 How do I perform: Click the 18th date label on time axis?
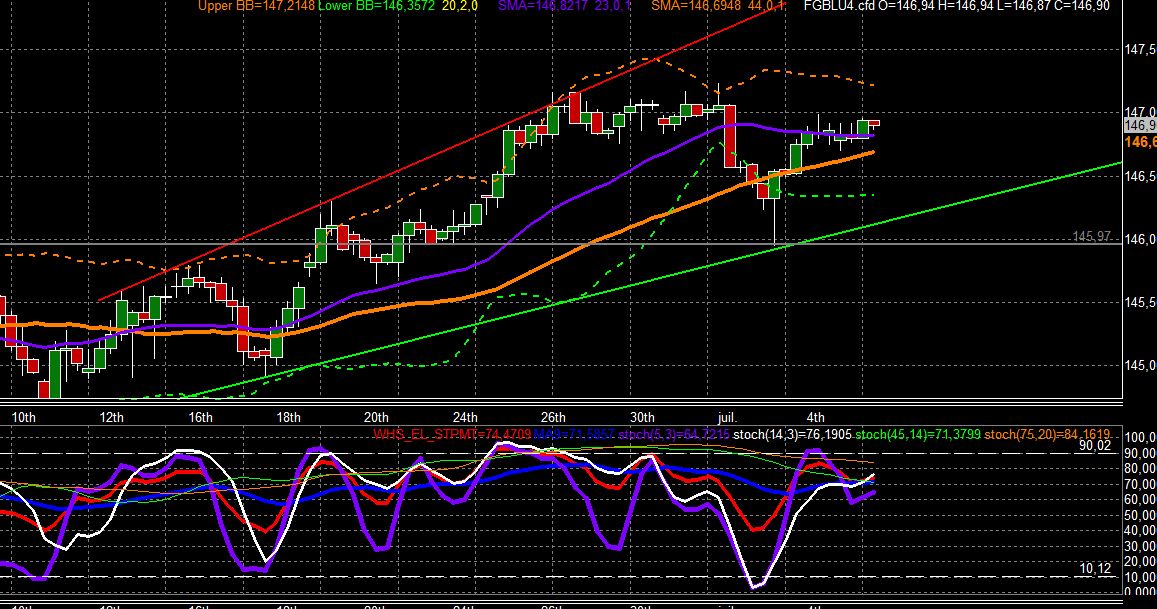289,417
